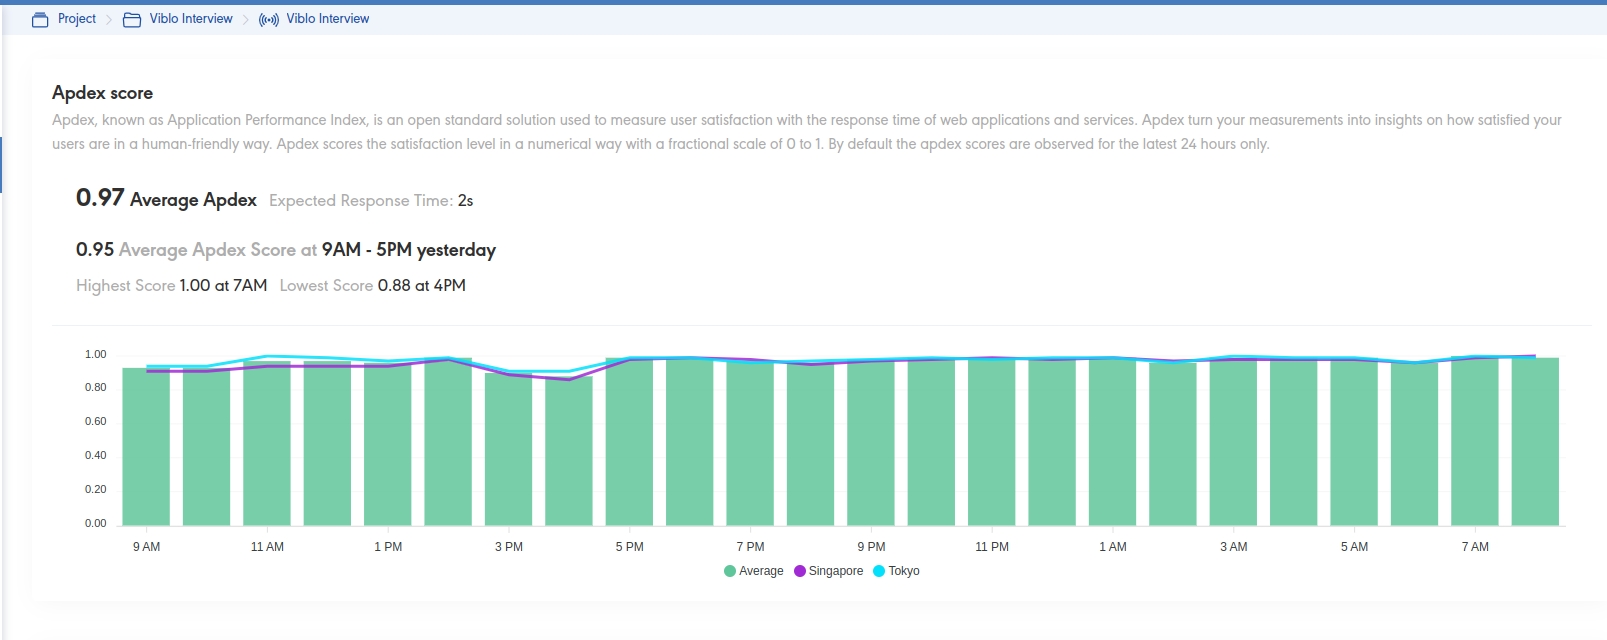Open the Project breadcrumb link
Viewport: 1607px width, 640px height.
[x=77, y=19]
